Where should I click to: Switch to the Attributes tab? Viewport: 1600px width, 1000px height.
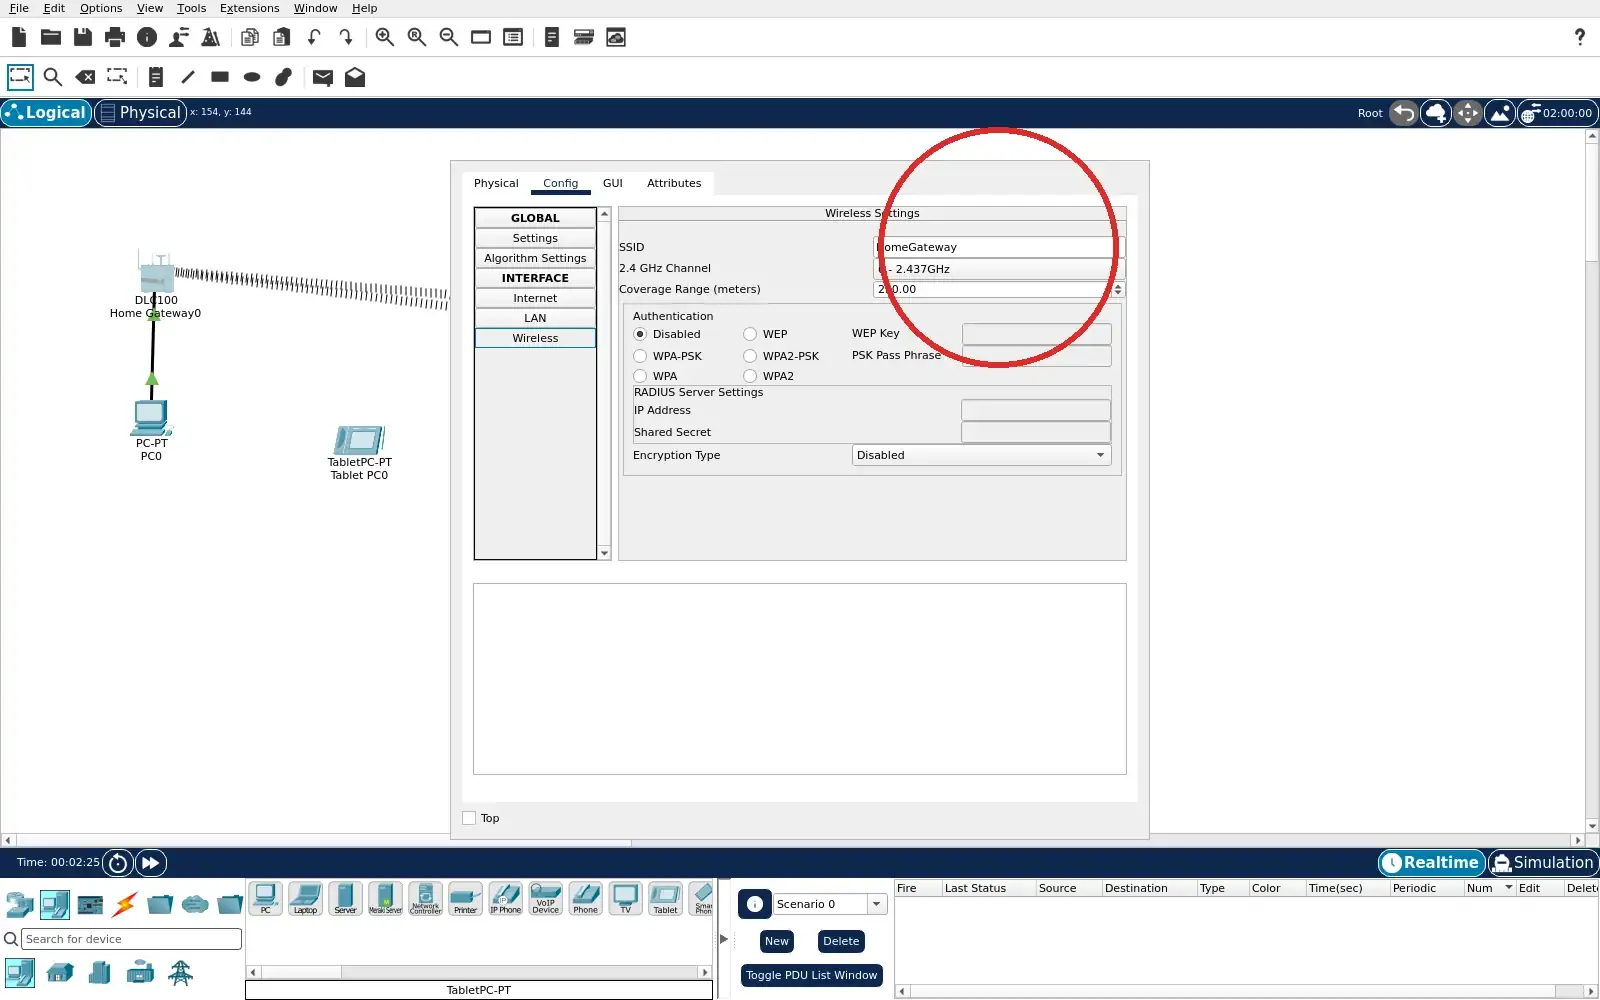674,183
